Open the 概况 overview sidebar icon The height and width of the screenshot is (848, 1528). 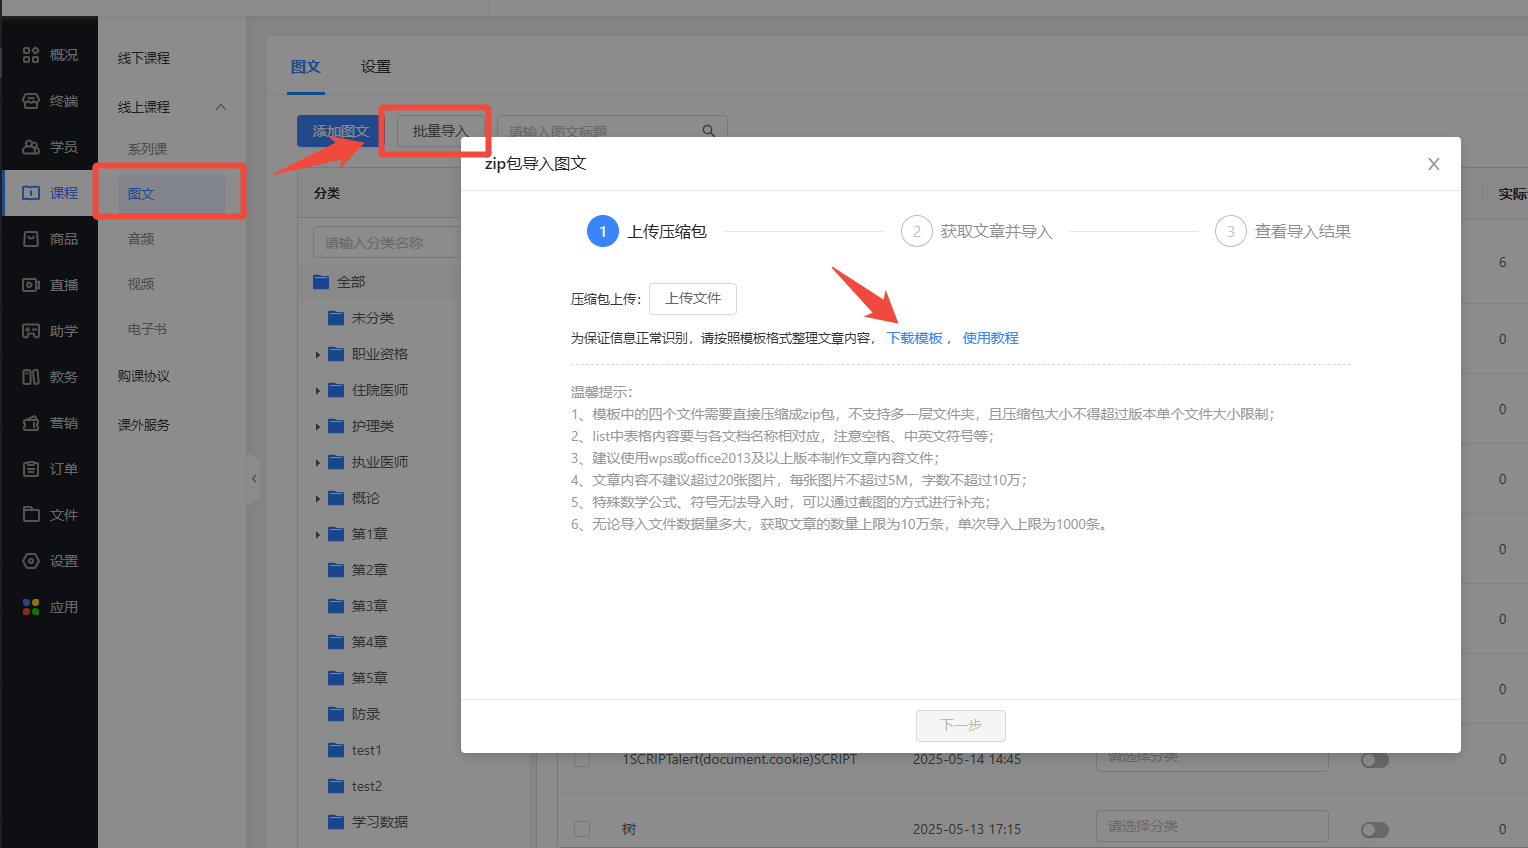click(x=31, y=55)
